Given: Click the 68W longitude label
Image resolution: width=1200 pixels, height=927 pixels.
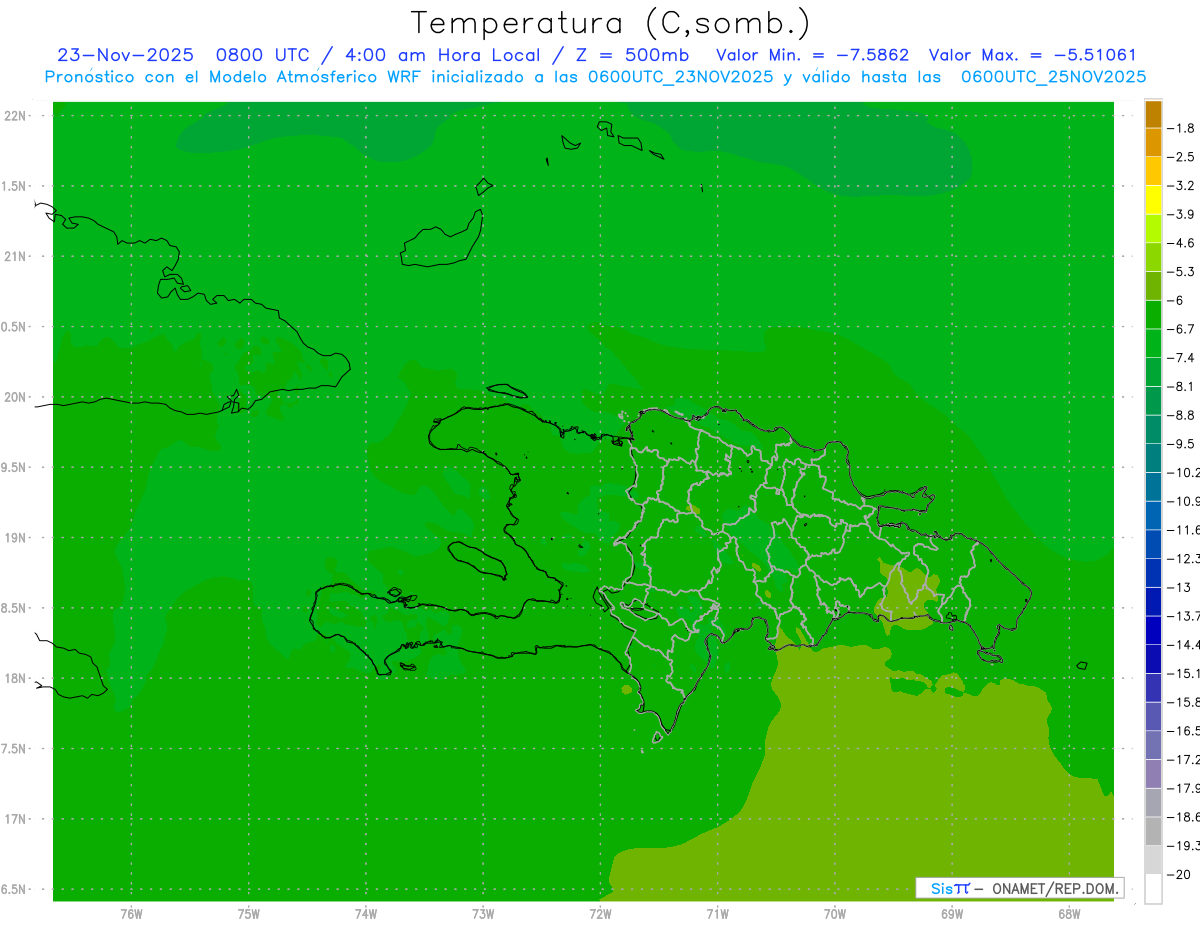Looking at the screenshot, I should click(1069, 914).
